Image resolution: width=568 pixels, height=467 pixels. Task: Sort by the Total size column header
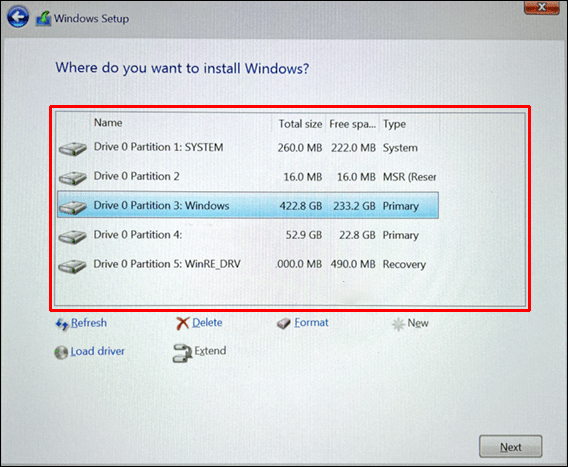[299, 123]
